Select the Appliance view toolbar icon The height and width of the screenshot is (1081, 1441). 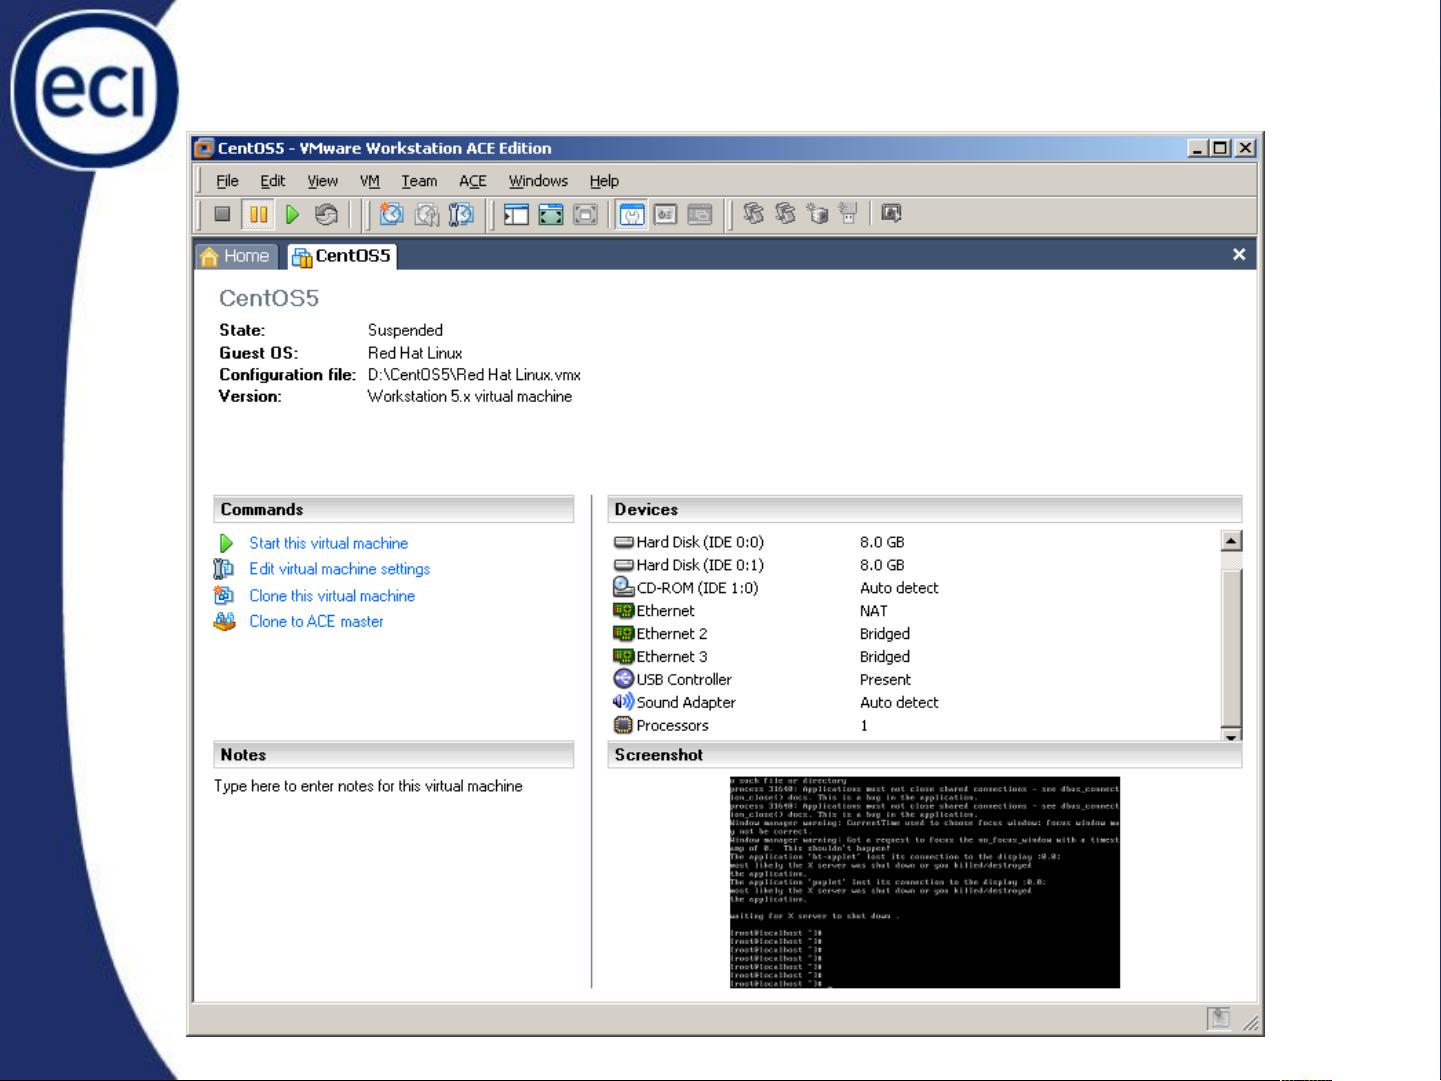pyautogui.click(x=666, y=214)
